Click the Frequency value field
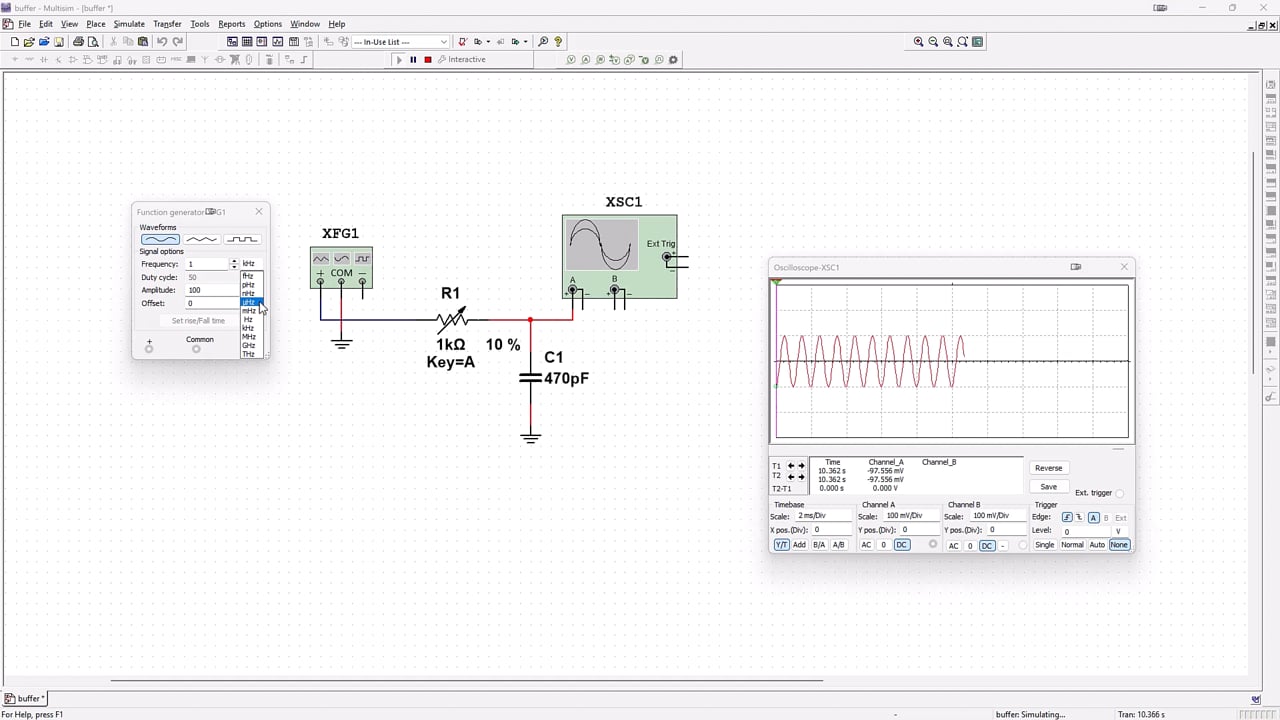 coord(207,264)
